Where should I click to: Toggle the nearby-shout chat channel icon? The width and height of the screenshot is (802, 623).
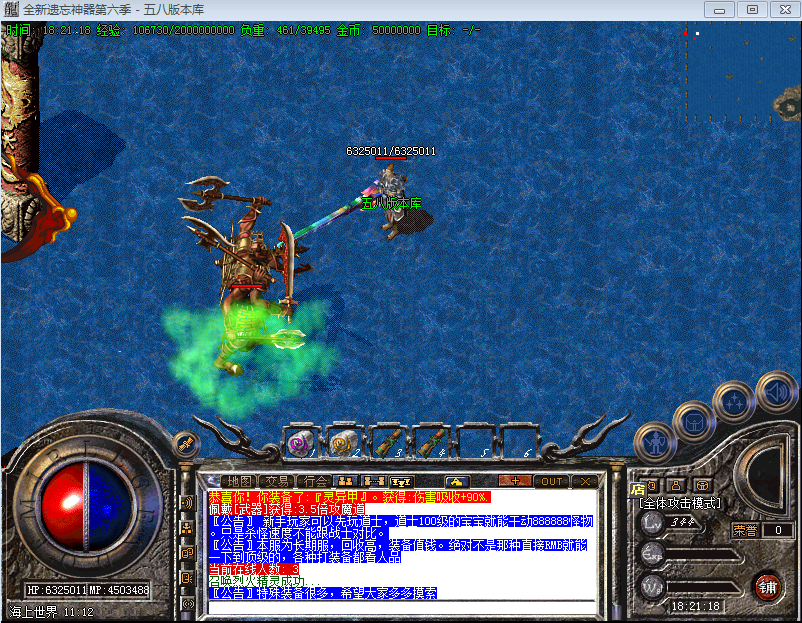(187, 503)
